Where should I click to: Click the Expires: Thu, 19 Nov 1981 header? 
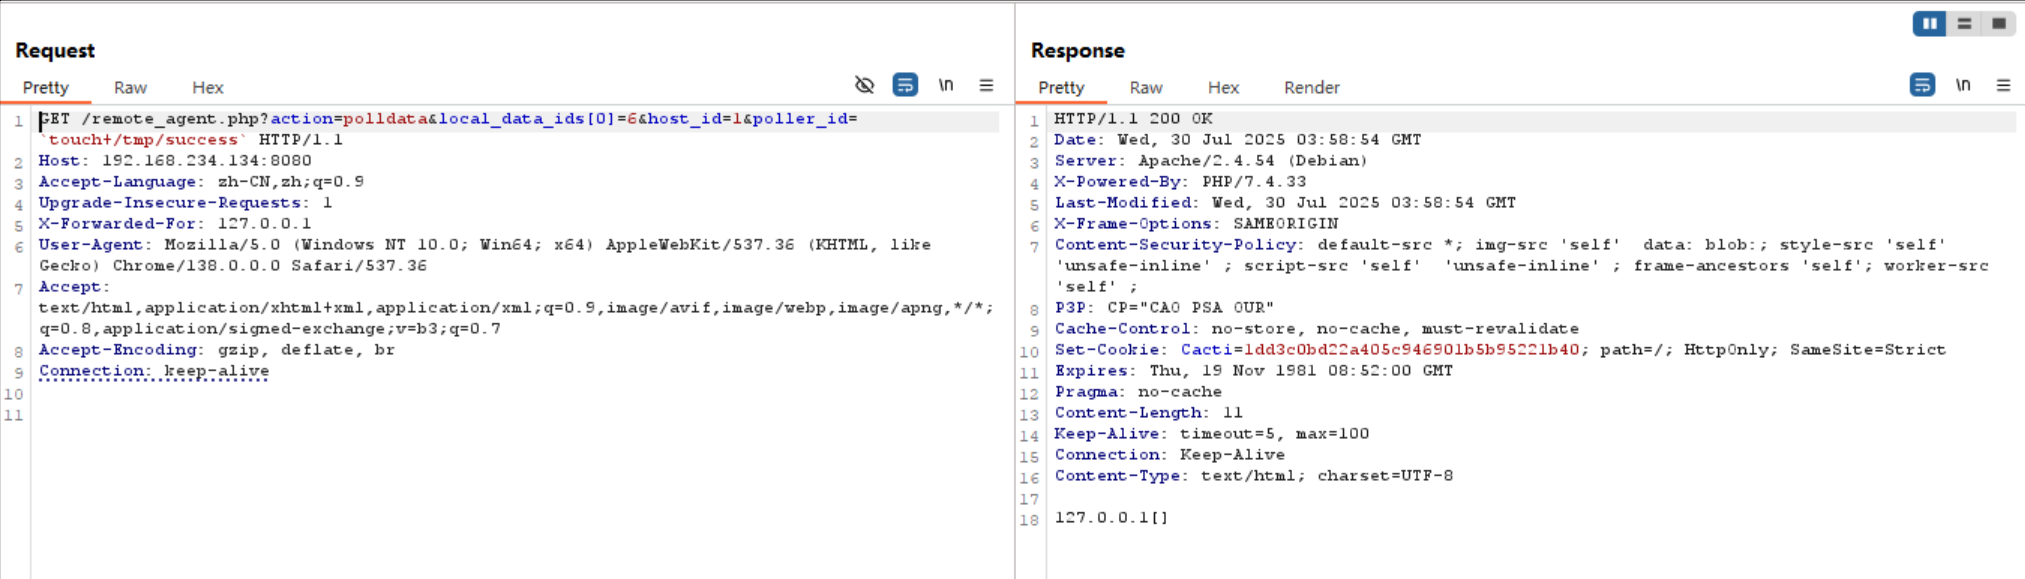pos(1254,371)
